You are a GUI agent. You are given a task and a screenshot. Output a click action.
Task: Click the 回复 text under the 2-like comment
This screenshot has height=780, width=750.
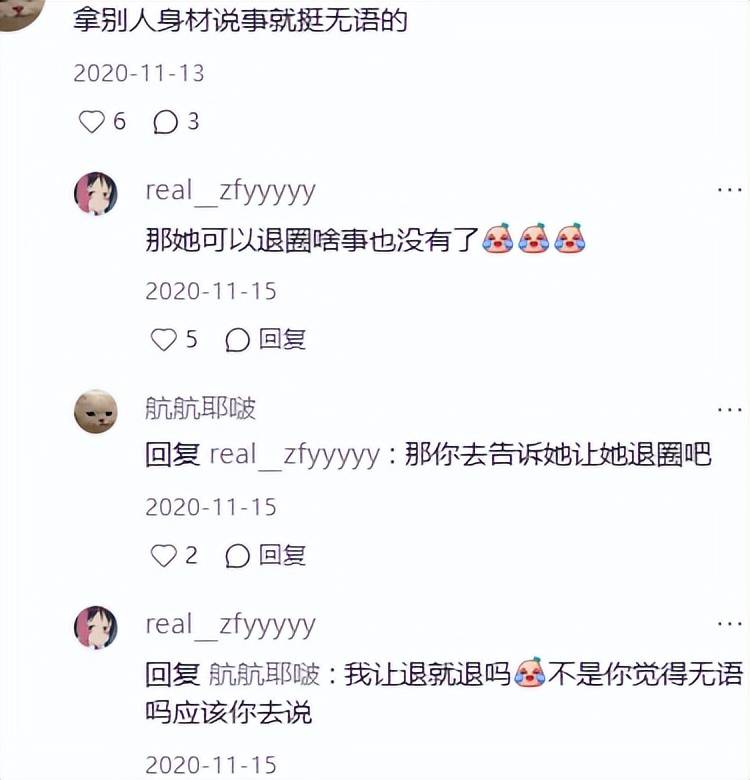pos(282,555)
